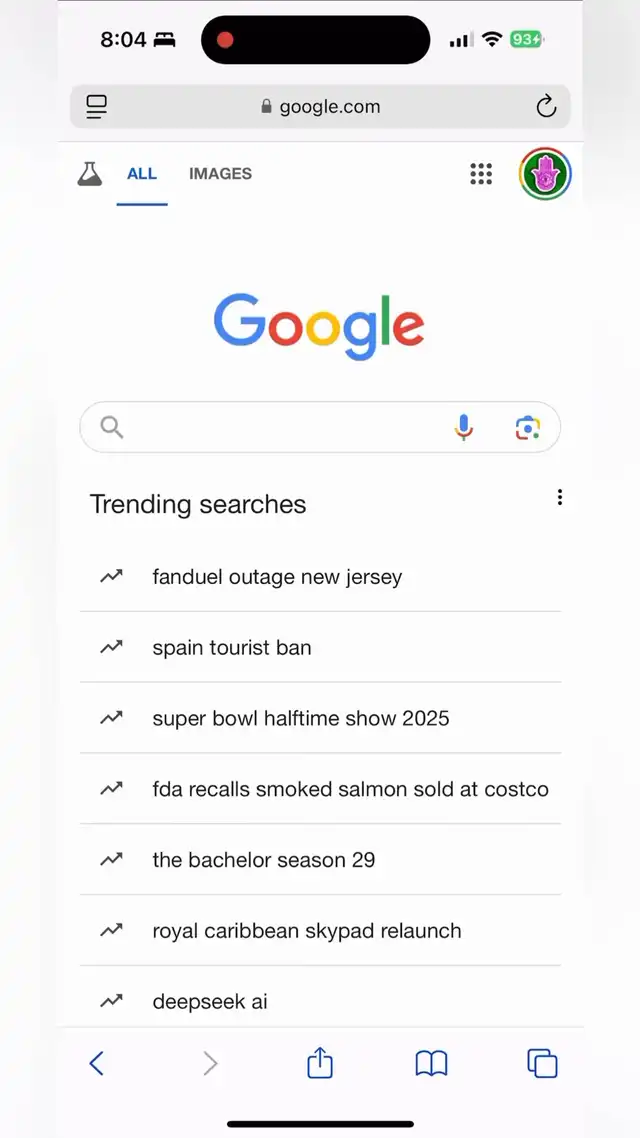Search trending 'fanduel outage new jersey'

click(x=277, y=577)
